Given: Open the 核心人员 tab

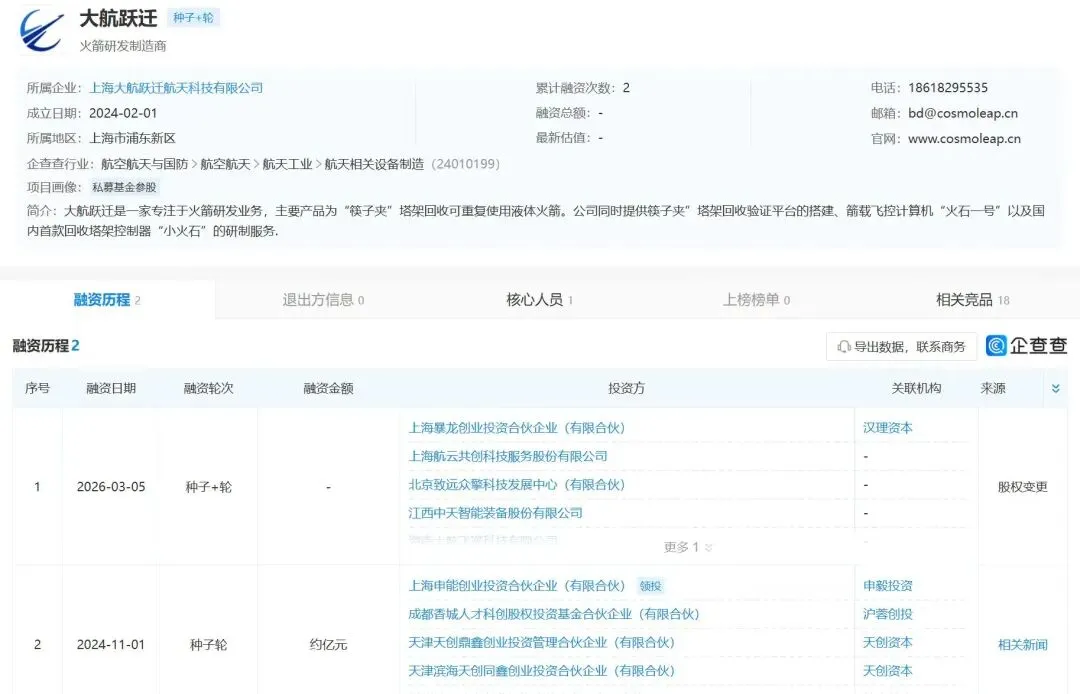Looking at the screenshot, I should tap(539, 299).
